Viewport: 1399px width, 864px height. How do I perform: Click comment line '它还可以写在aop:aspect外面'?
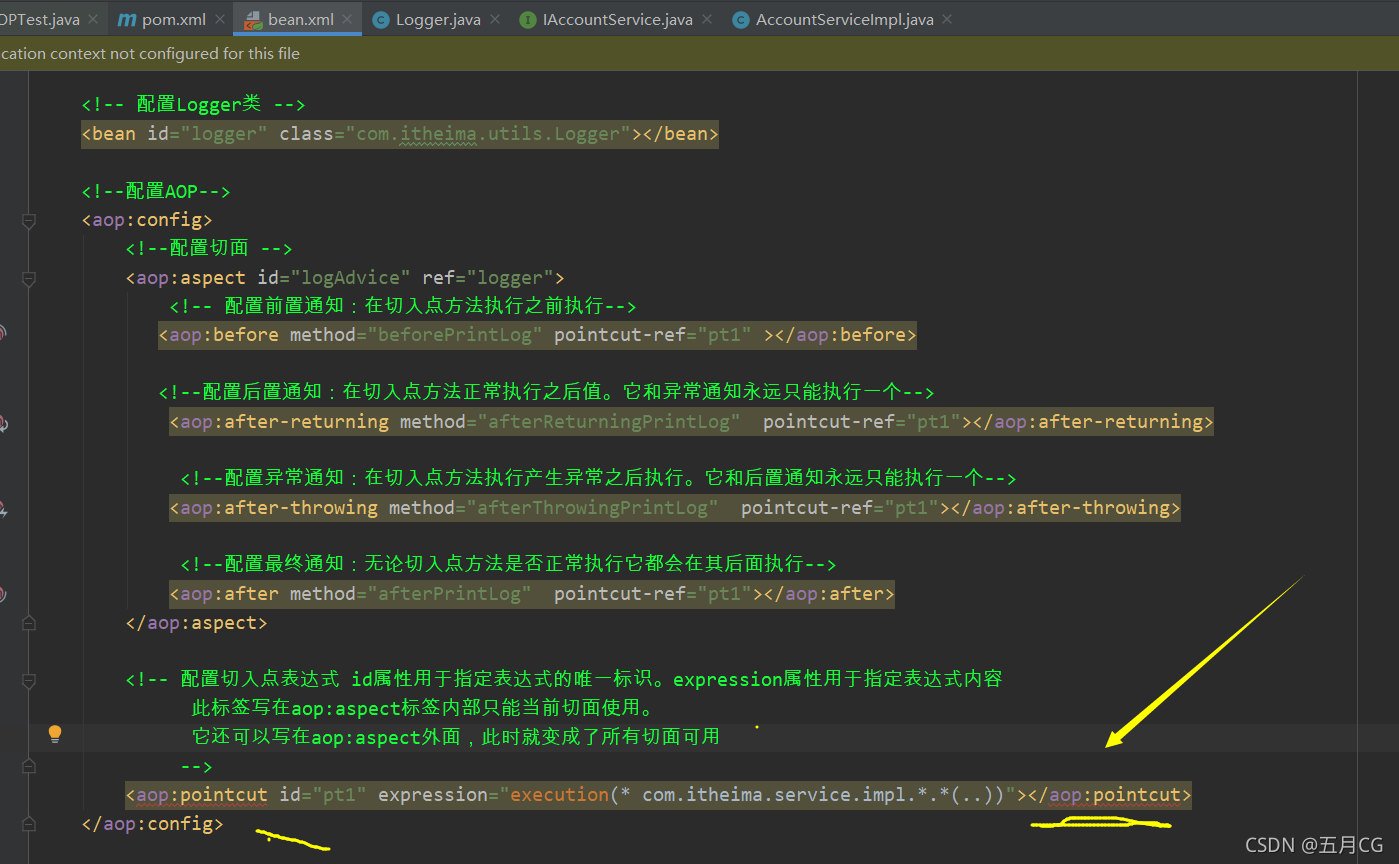[x=455, y=737]
